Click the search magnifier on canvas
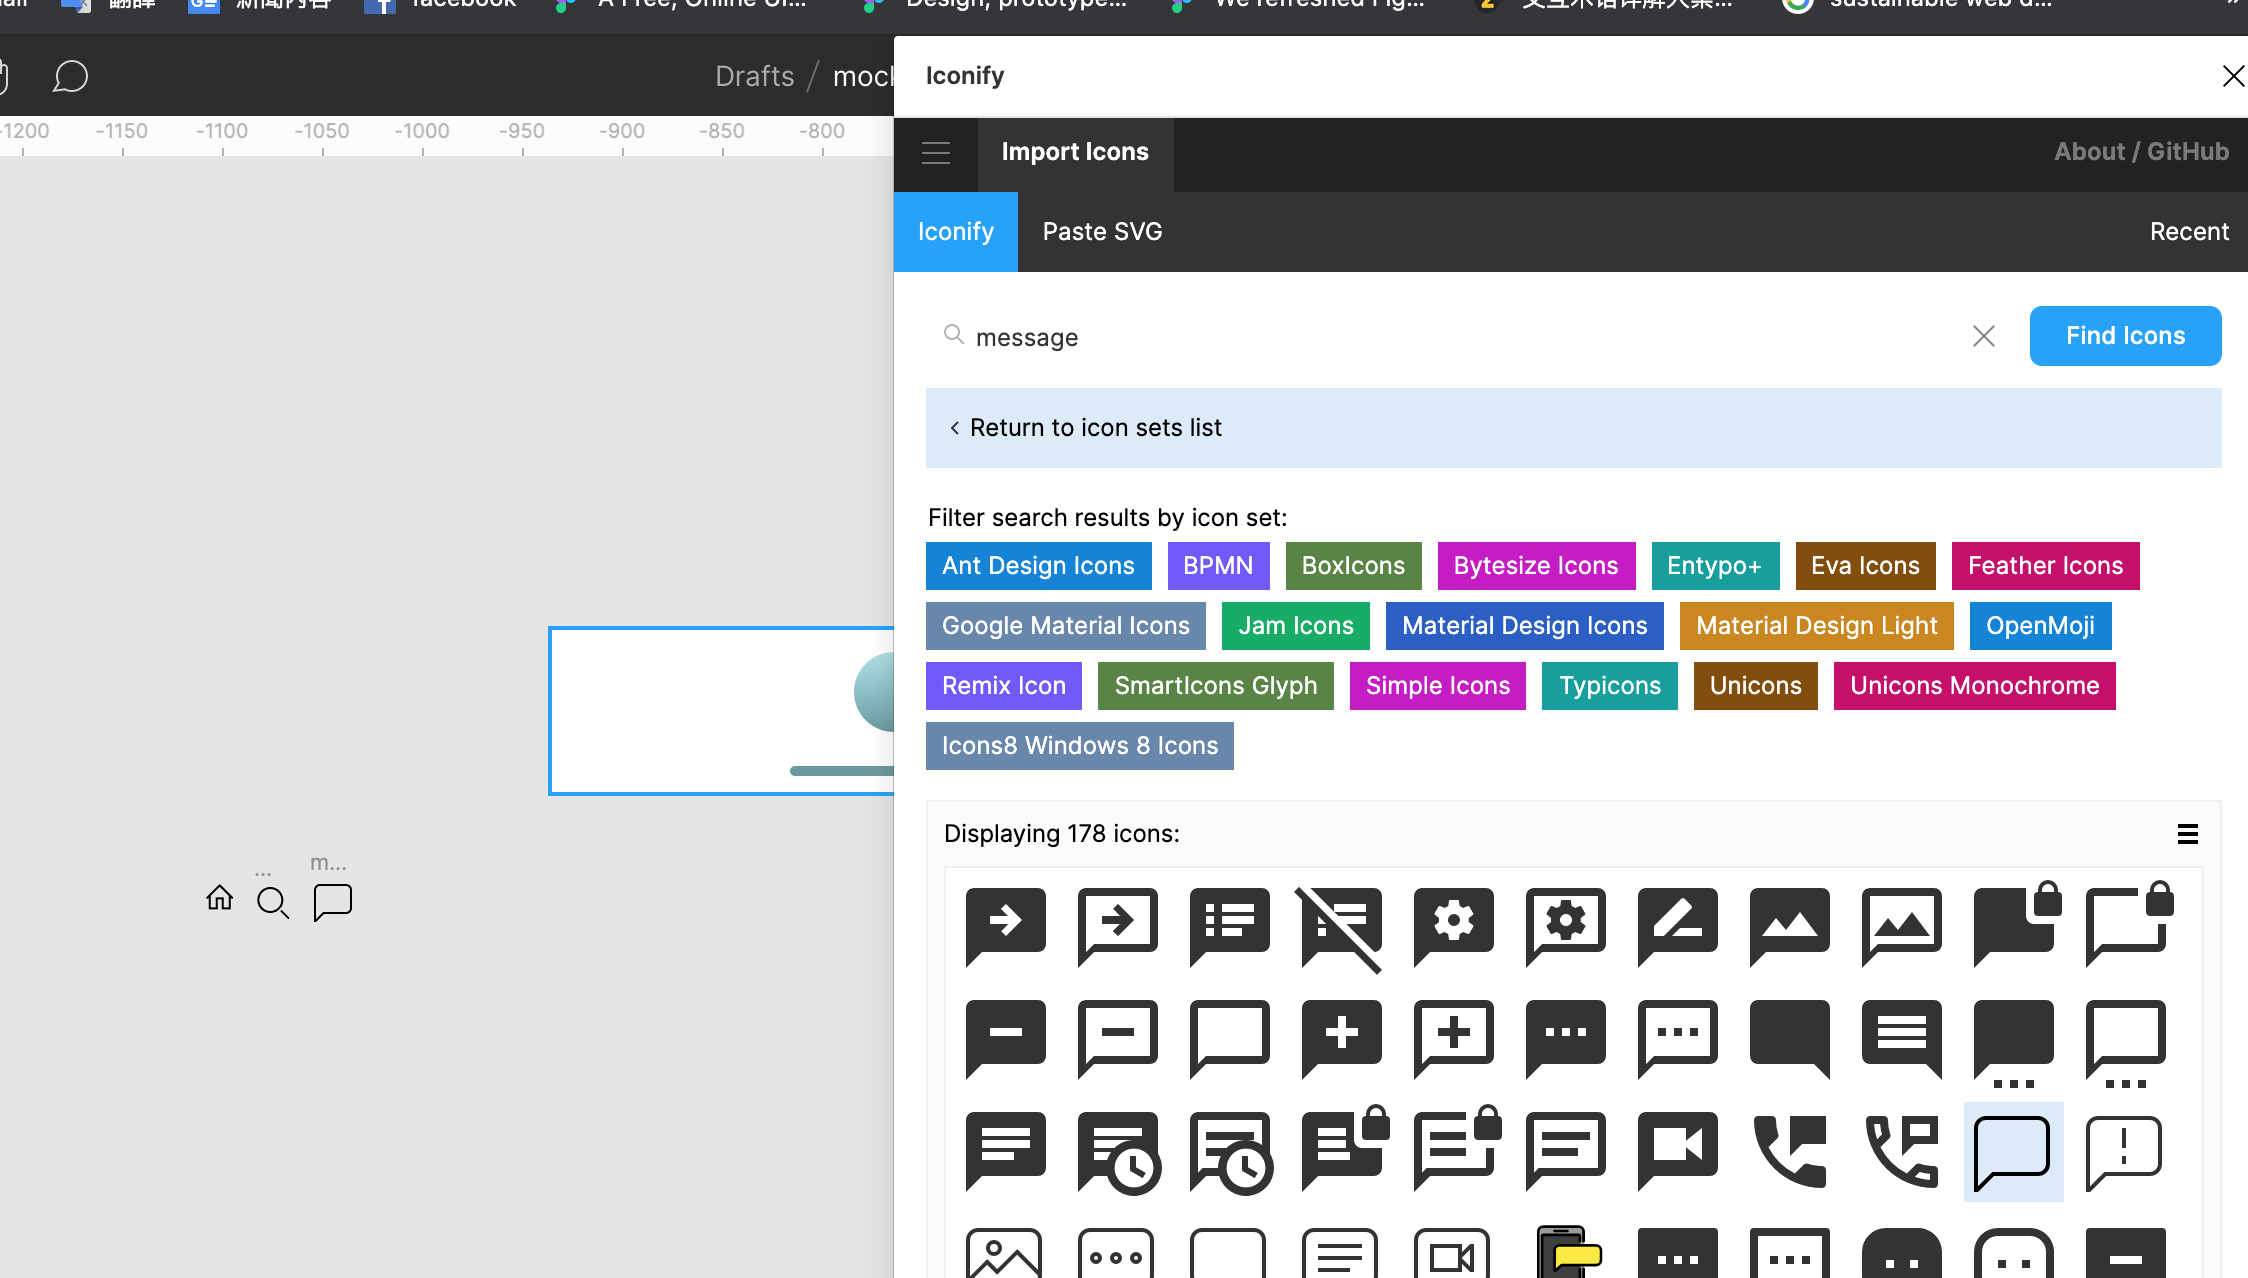 coord(272,902)
